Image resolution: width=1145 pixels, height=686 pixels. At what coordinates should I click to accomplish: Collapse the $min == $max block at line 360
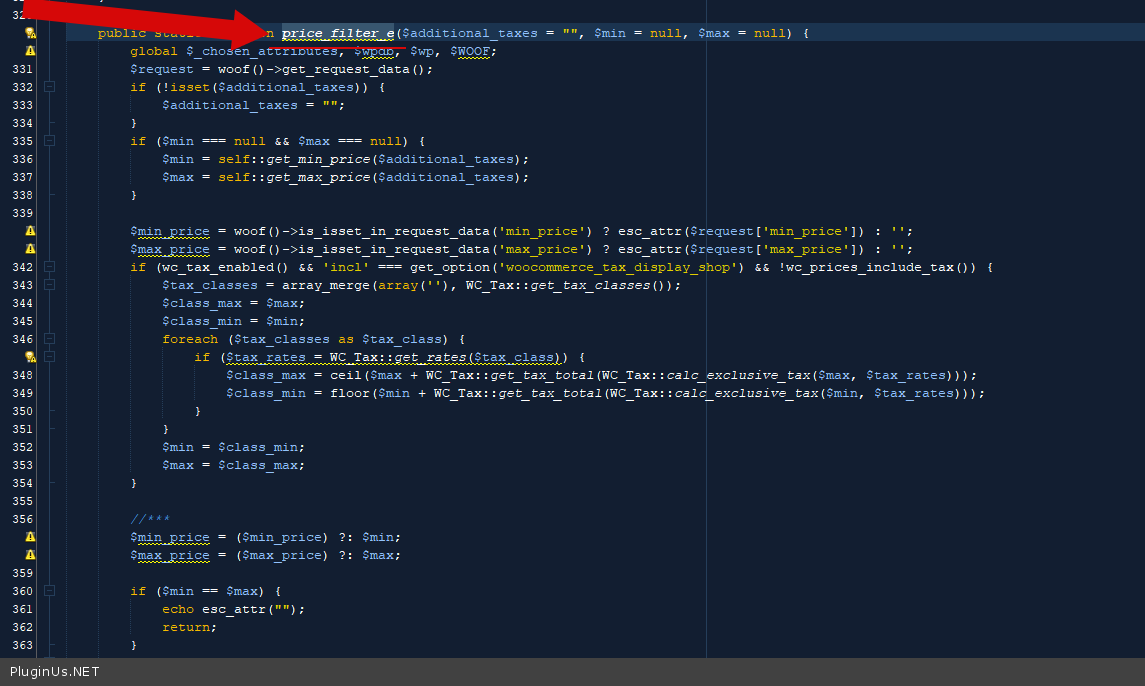point(49,591)
